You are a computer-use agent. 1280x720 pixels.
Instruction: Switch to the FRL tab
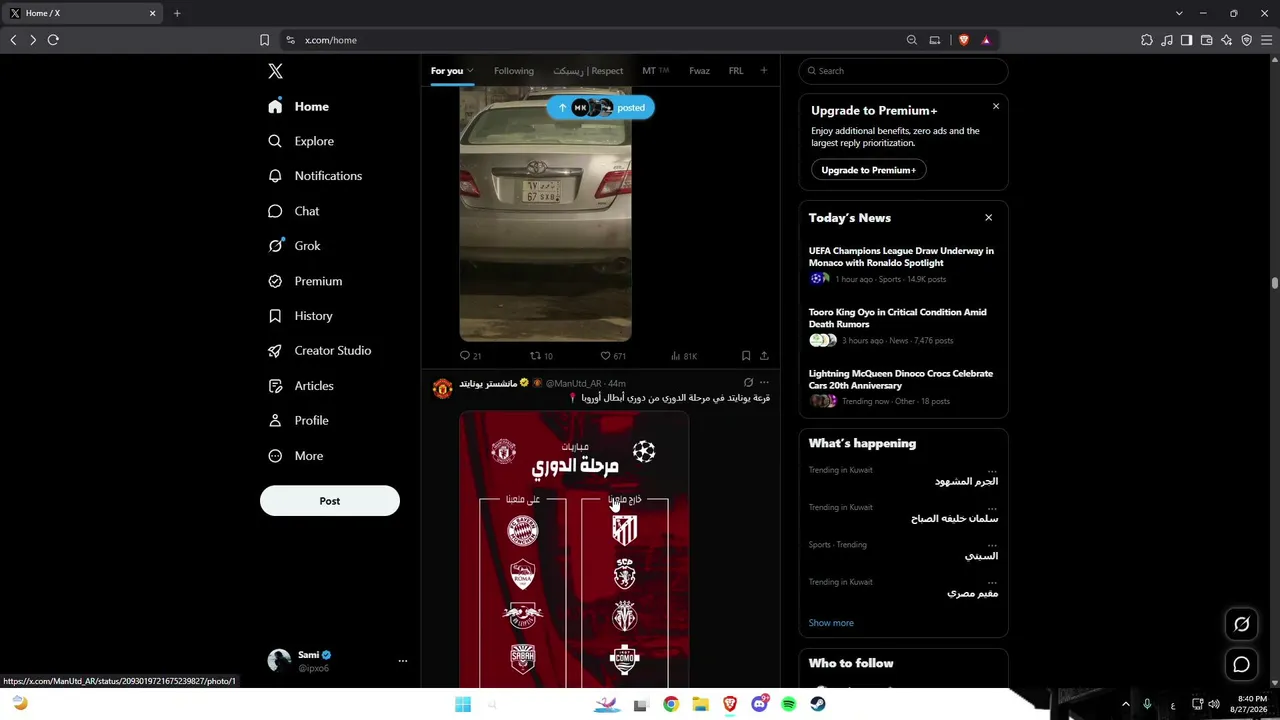tap(736, 71)
